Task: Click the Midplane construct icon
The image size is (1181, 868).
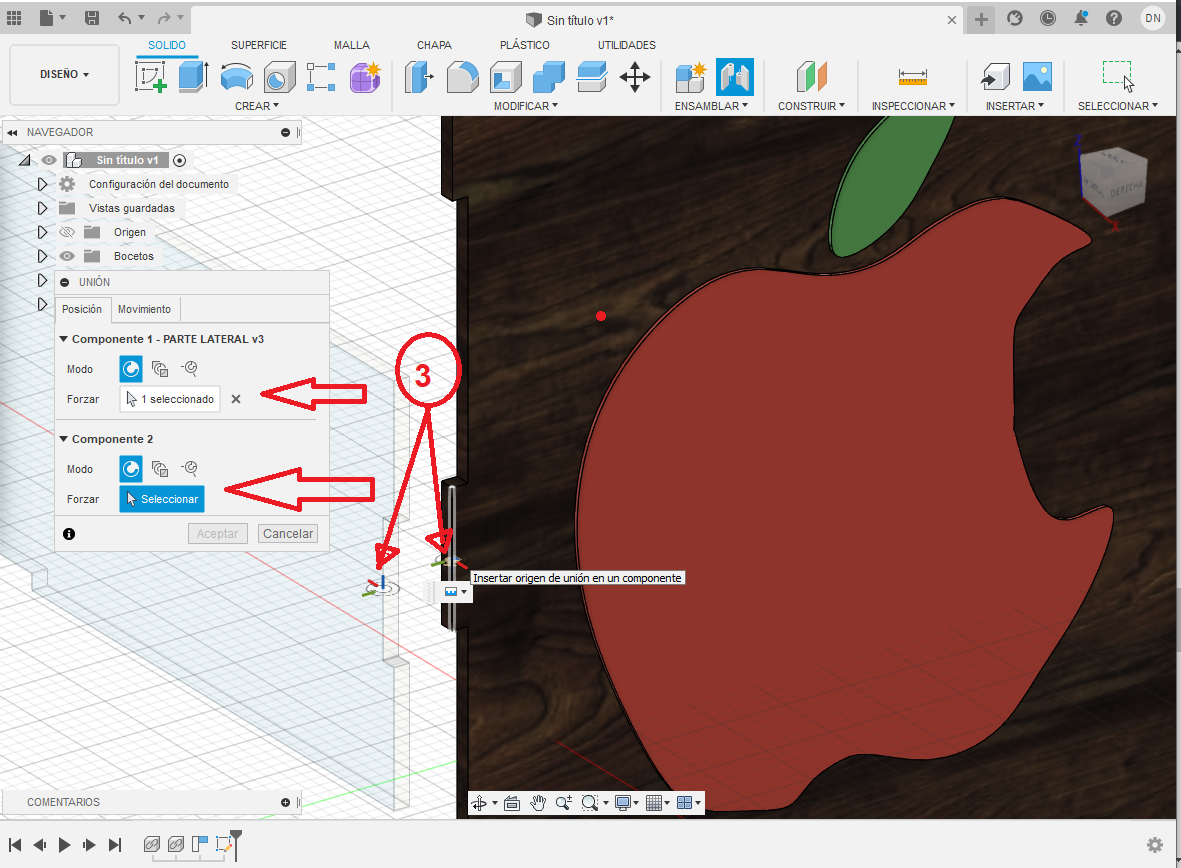Action: click(x=811, y=77)
